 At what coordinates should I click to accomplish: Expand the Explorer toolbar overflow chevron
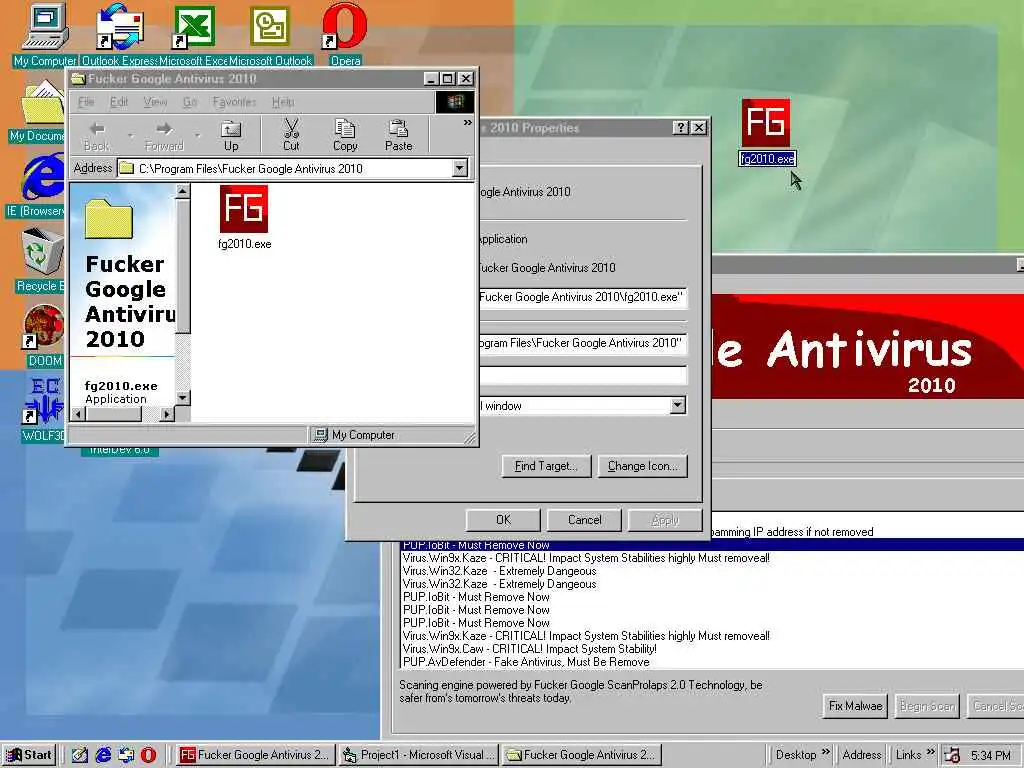pyautogui.click(x=468, y=123)
